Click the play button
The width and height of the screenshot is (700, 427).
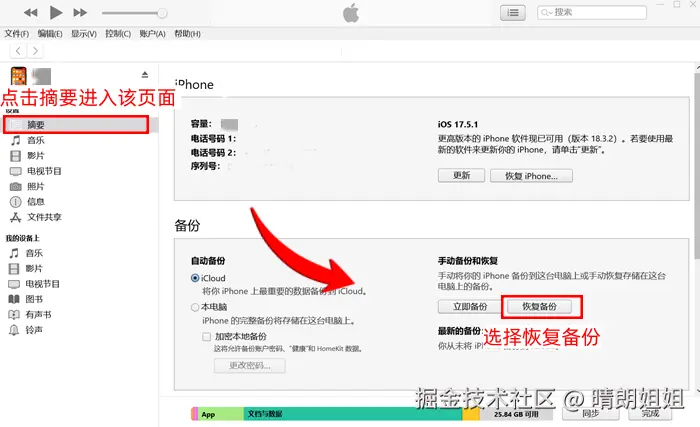pos(55,13)
